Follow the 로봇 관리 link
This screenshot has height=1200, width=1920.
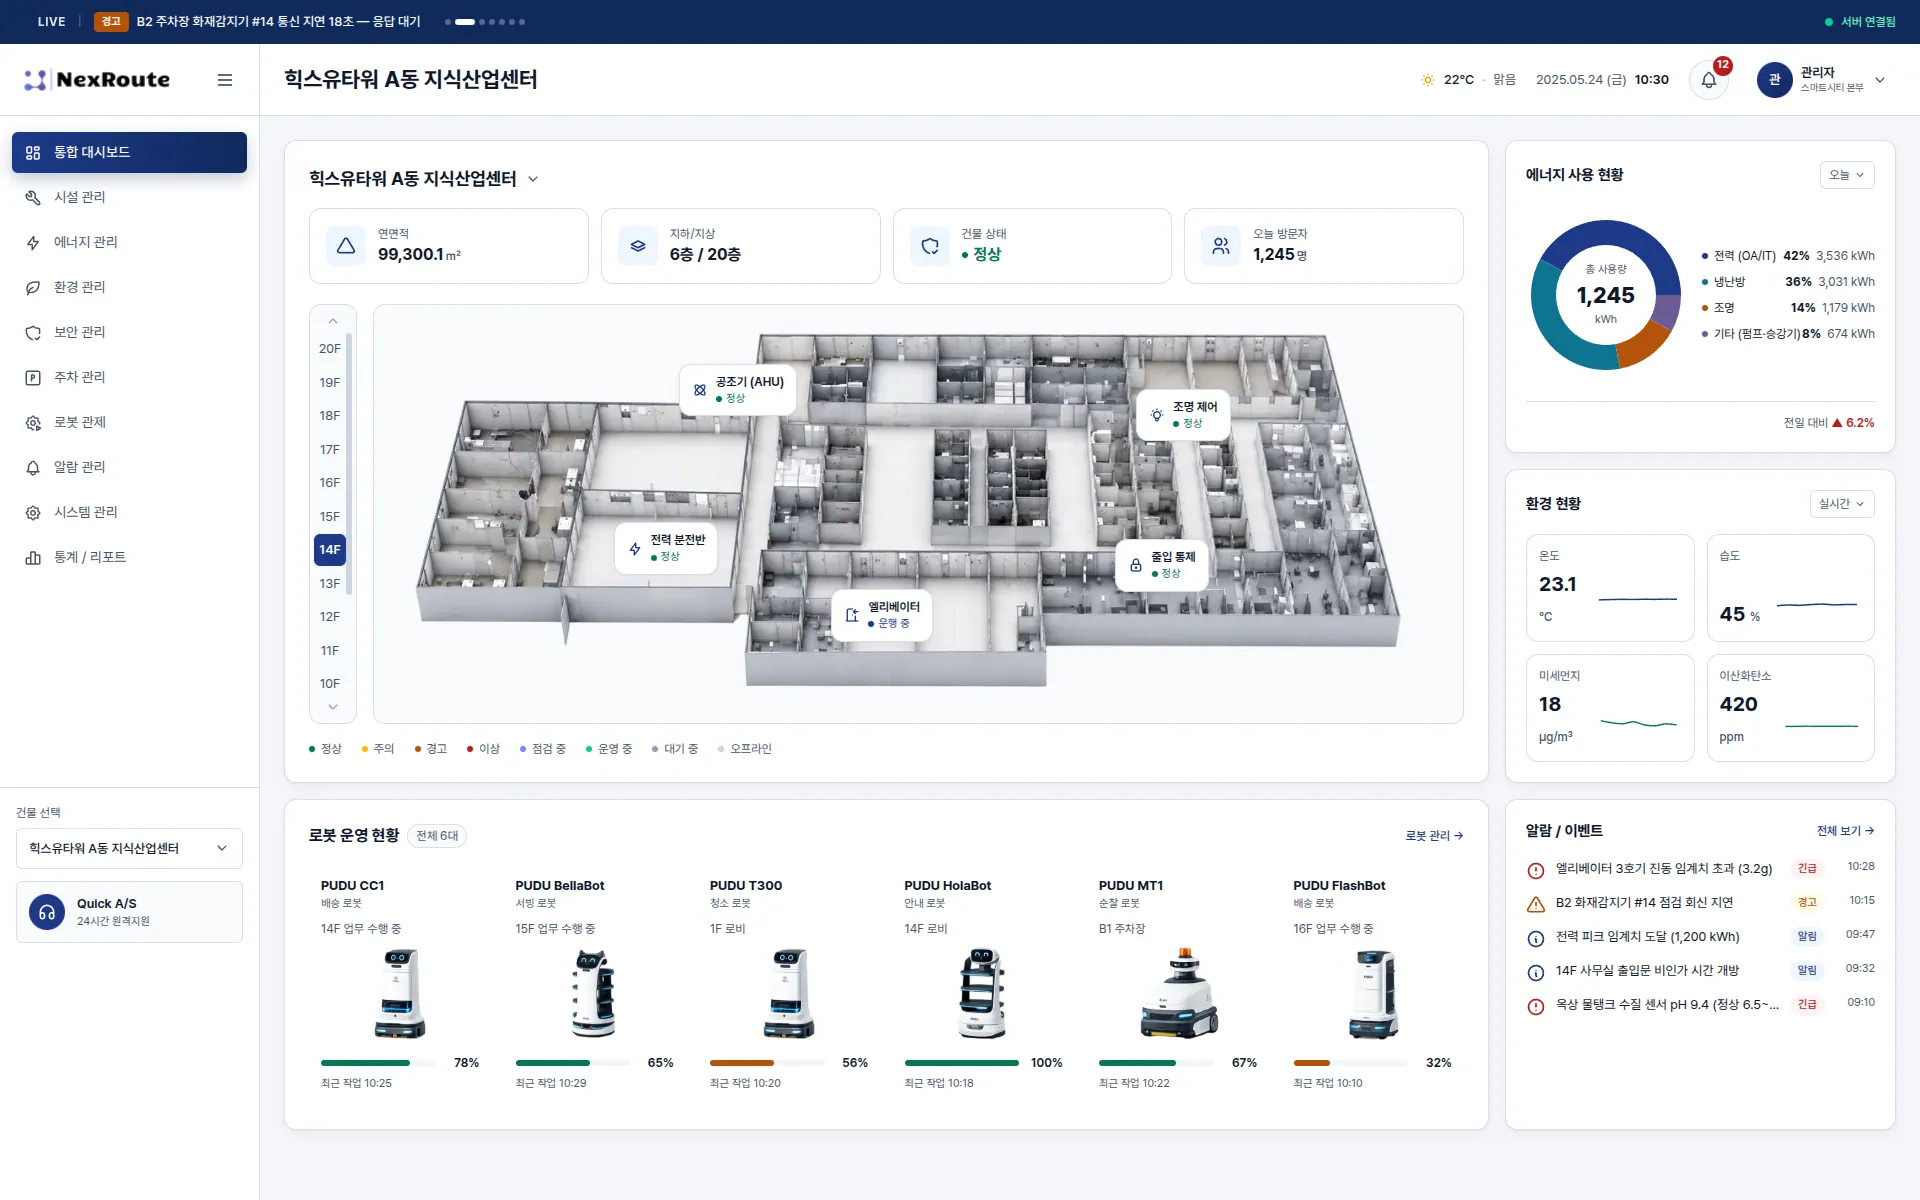1434,836
